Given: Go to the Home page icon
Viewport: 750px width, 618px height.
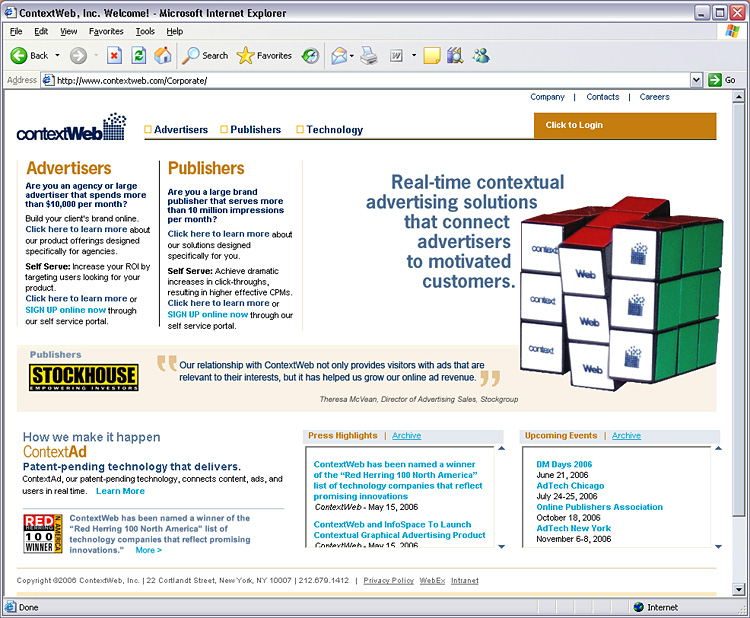Looking at the screenshot, I should coord(163,55).
